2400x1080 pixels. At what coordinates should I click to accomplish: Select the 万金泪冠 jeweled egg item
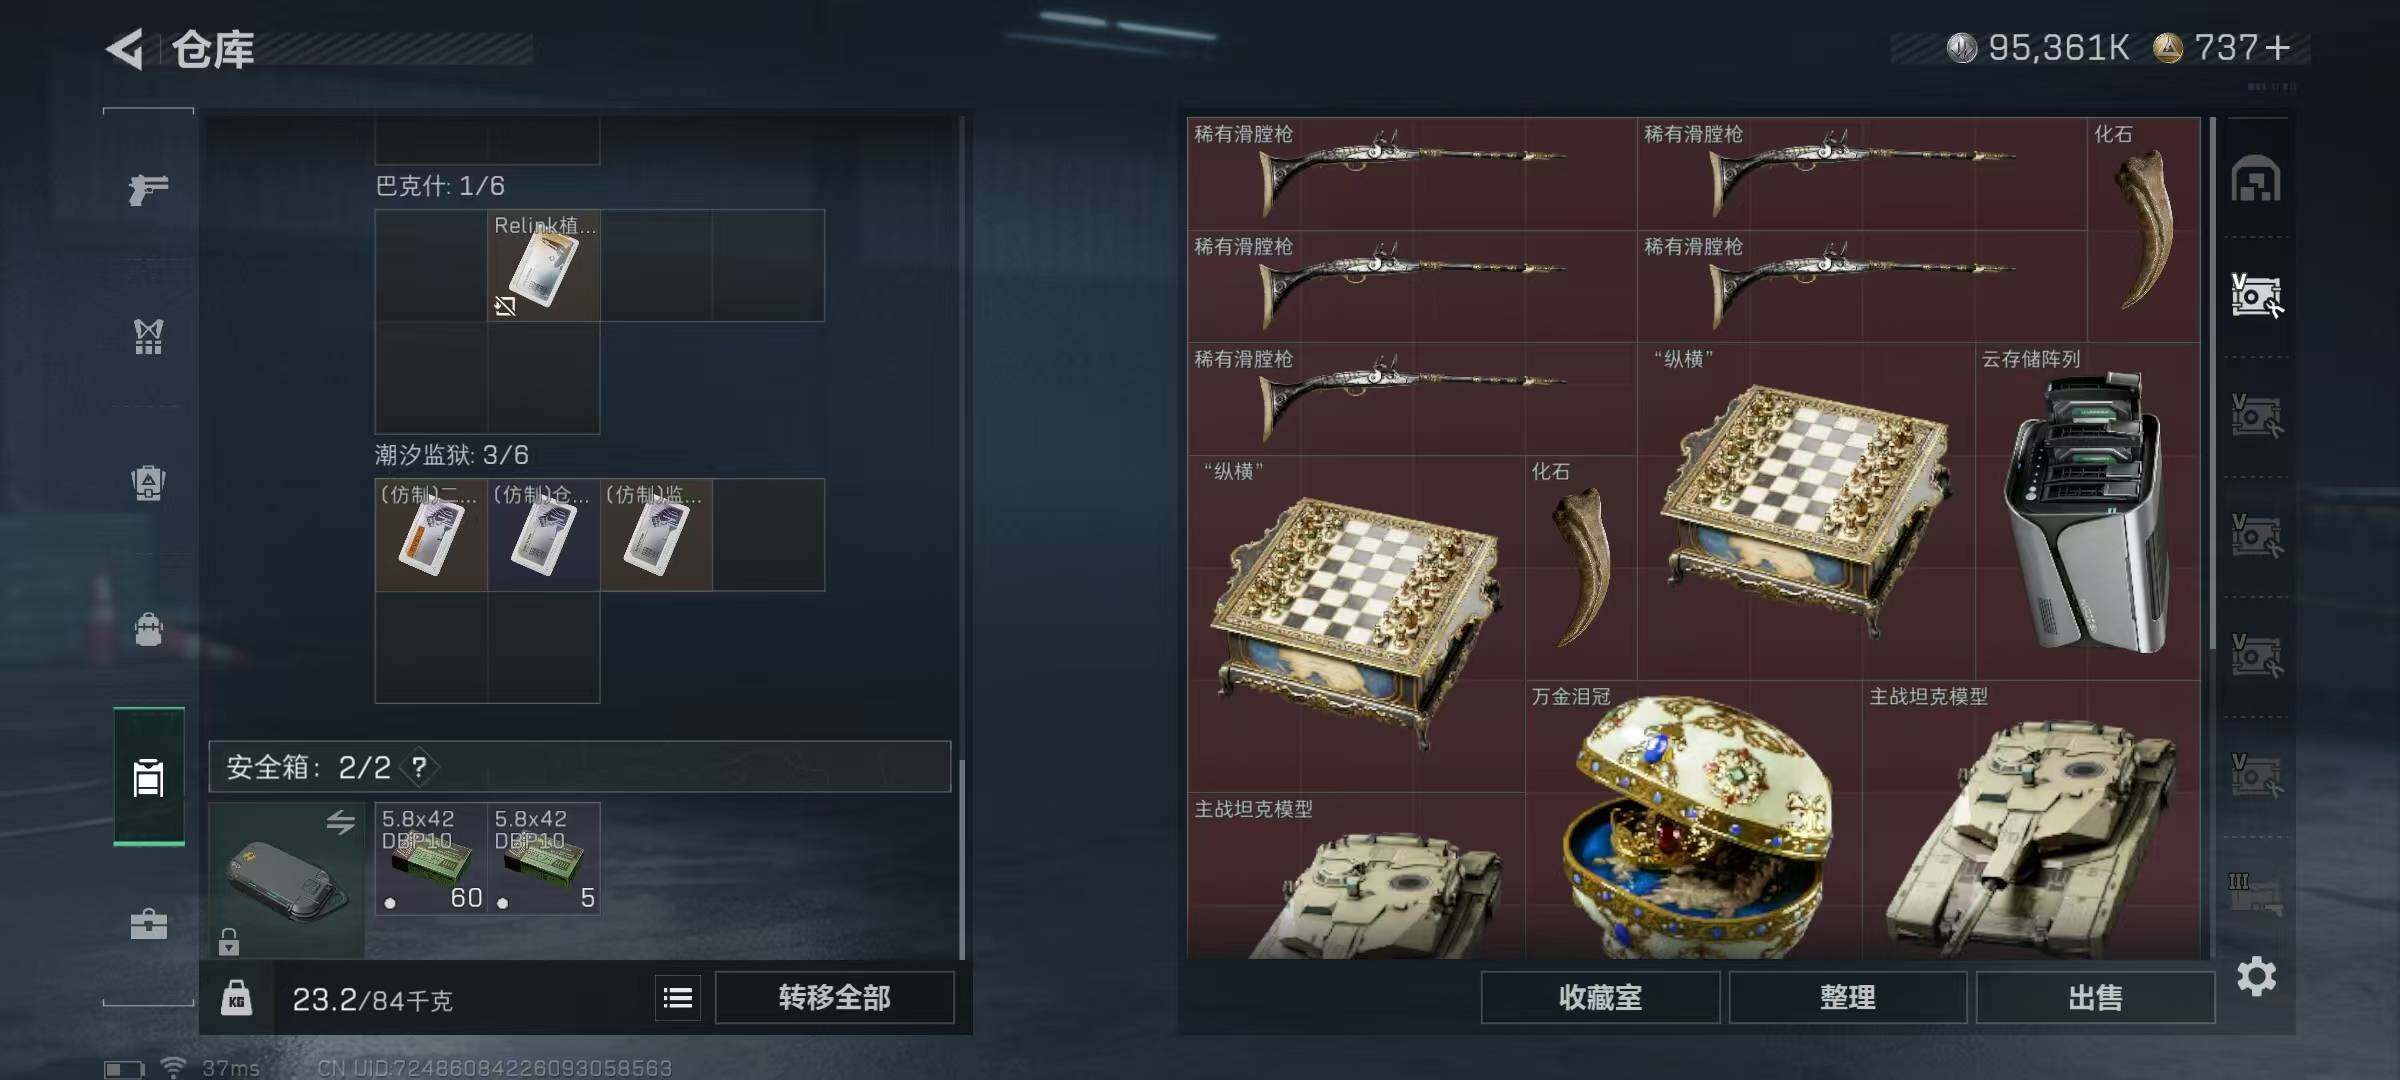(1694, 820)
